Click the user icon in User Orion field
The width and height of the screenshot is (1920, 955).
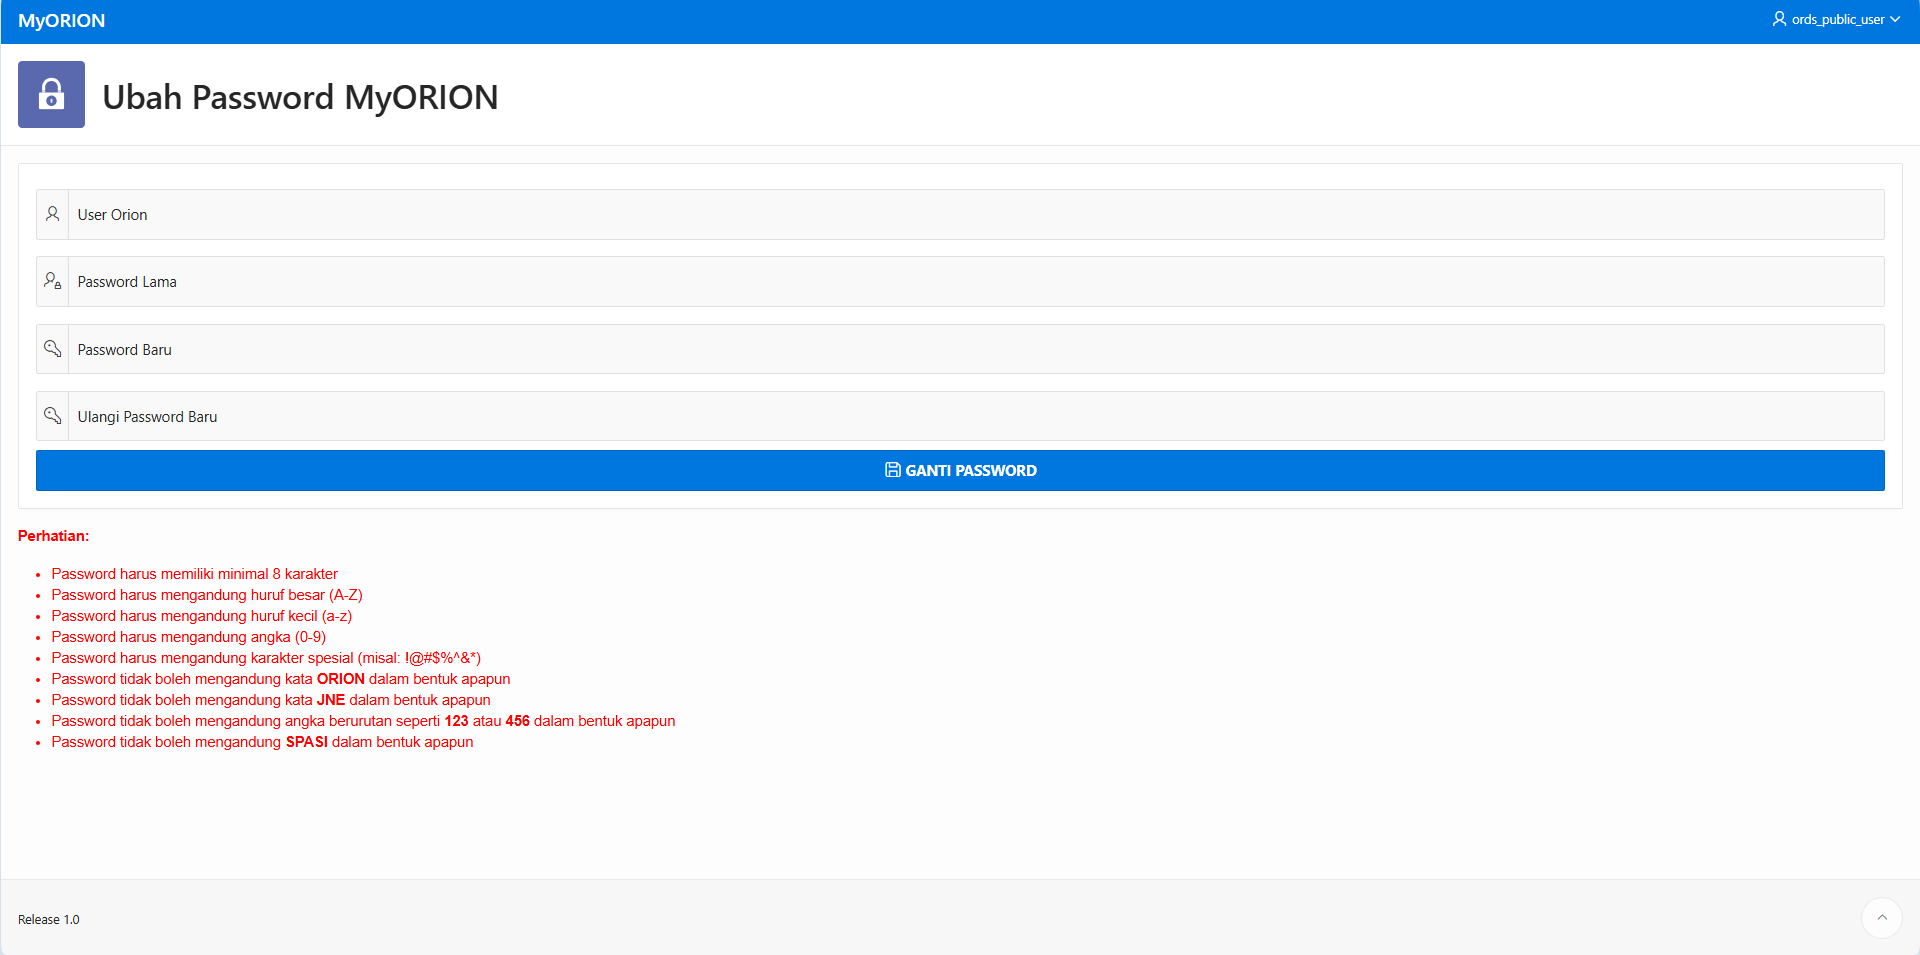tap(53, 214)
